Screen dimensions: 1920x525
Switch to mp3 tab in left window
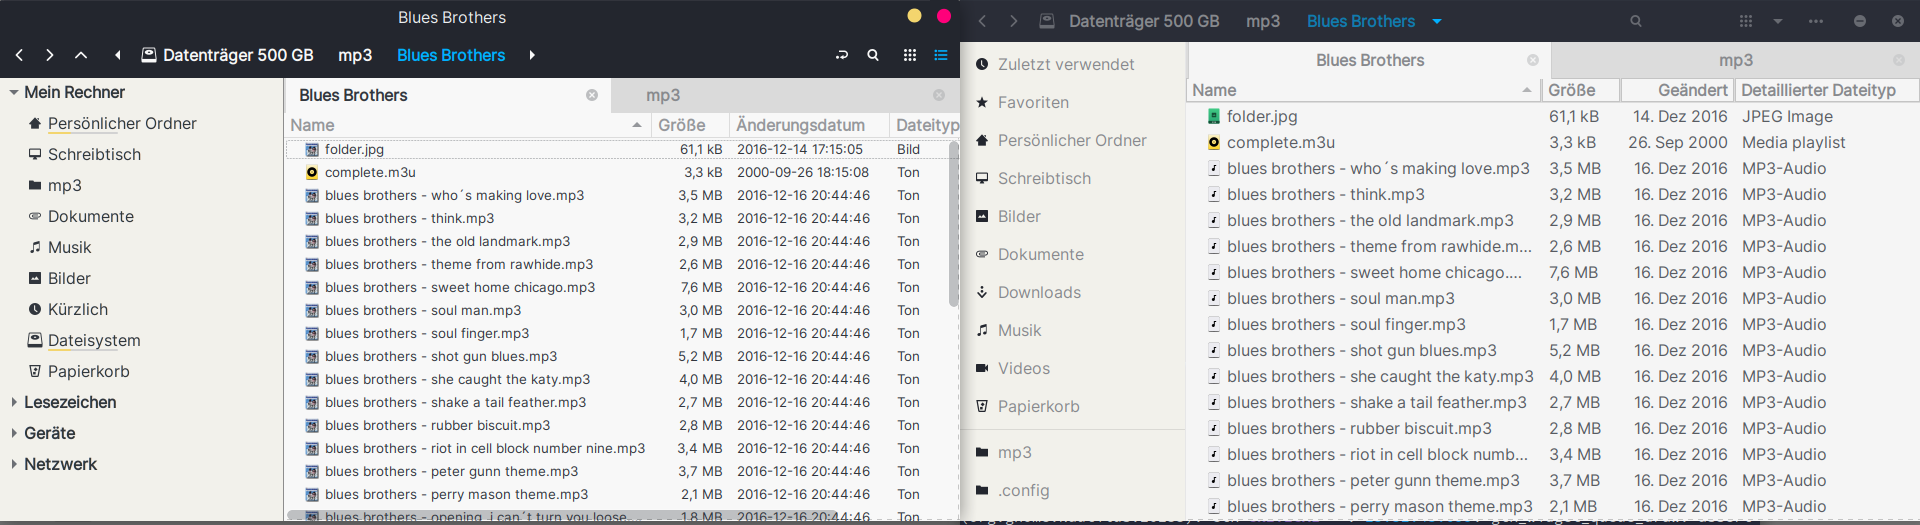click(663, 95)
